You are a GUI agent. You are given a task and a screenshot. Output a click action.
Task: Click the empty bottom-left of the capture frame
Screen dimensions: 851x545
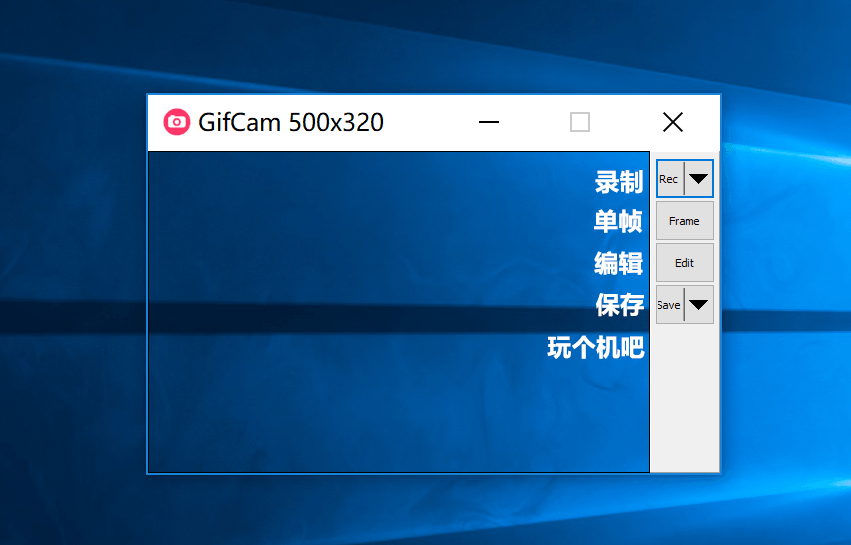(200, 440)
